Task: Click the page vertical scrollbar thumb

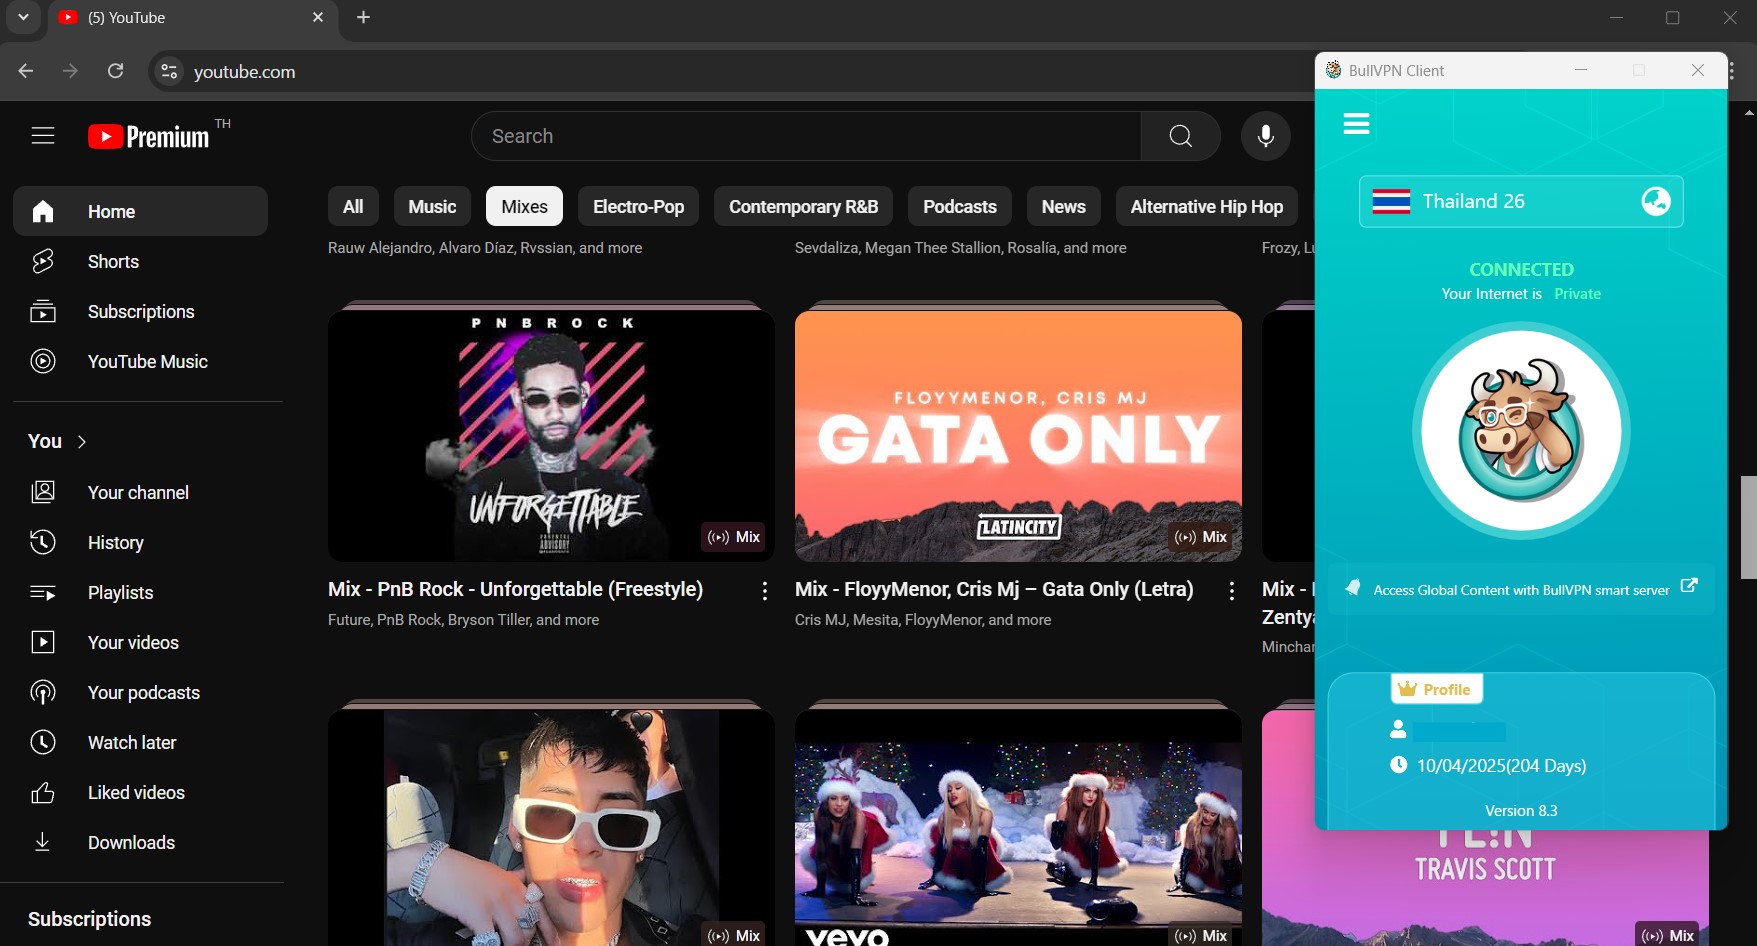Action: coord(1748,528)
